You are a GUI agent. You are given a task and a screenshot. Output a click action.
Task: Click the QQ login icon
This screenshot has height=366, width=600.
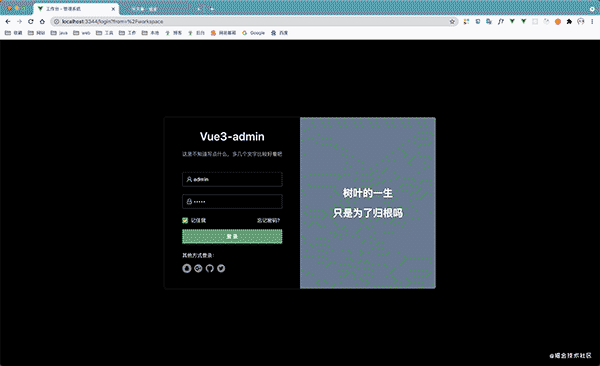pyautogui.click(x=186, y=268)
